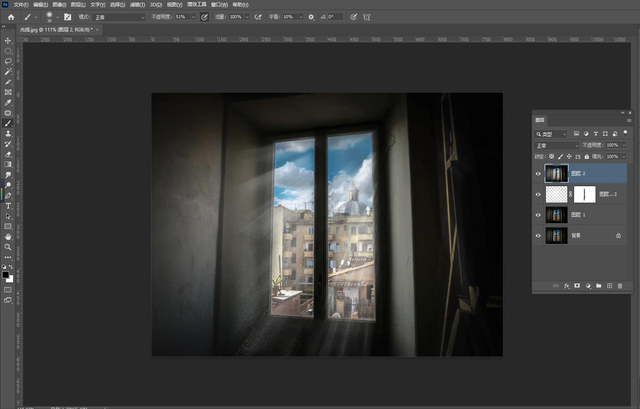
Task: Set foreground color swatch
Action: click(x=6, y=275)
